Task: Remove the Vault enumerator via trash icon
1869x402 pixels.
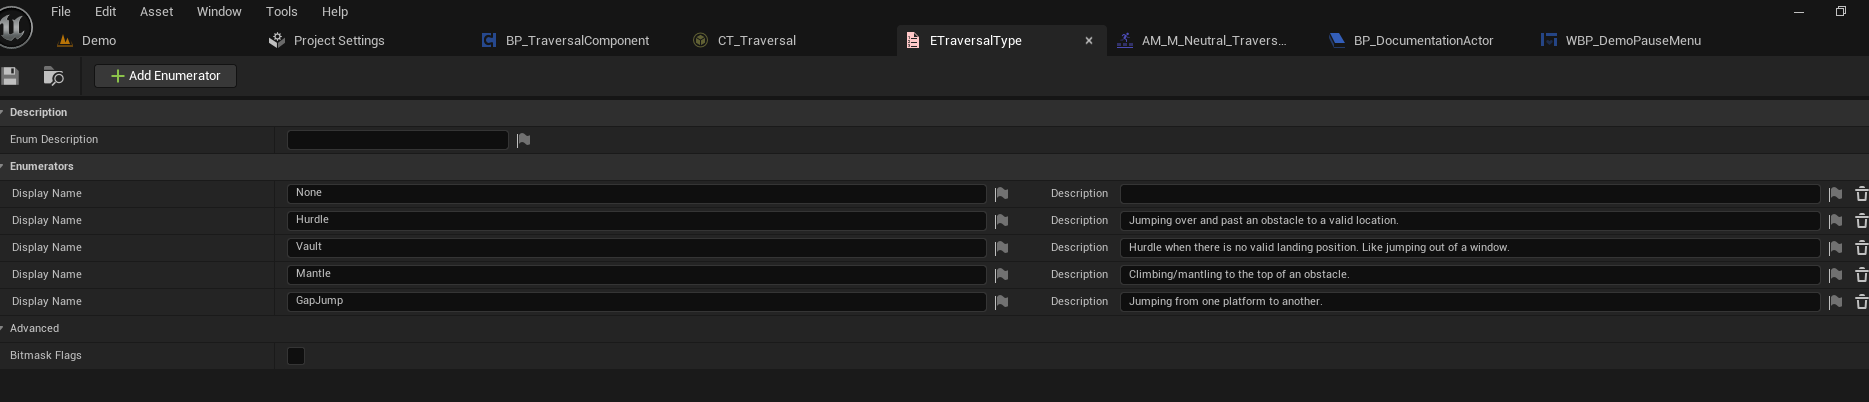Action: pos(1861,248)
